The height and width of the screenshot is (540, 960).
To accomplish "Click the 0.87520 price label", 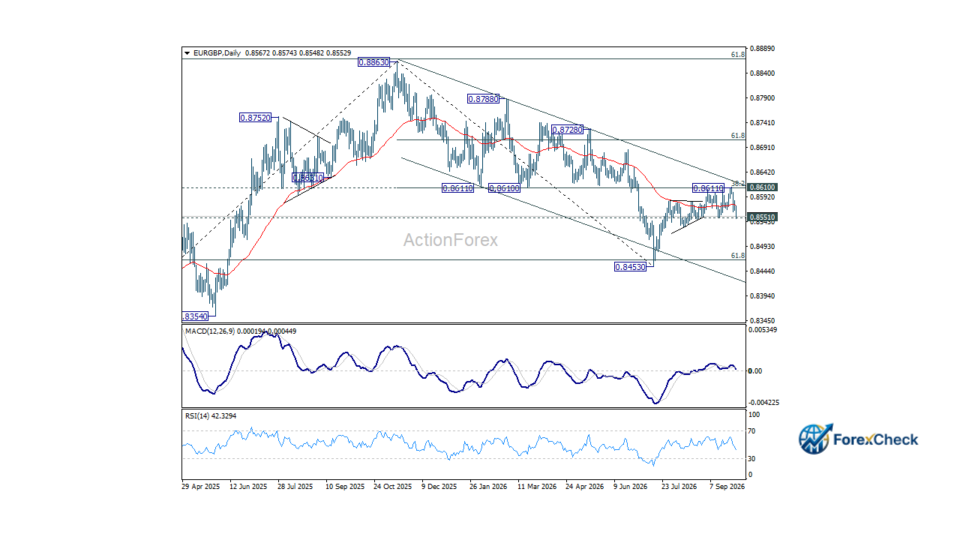I will (x=255, y=118).
